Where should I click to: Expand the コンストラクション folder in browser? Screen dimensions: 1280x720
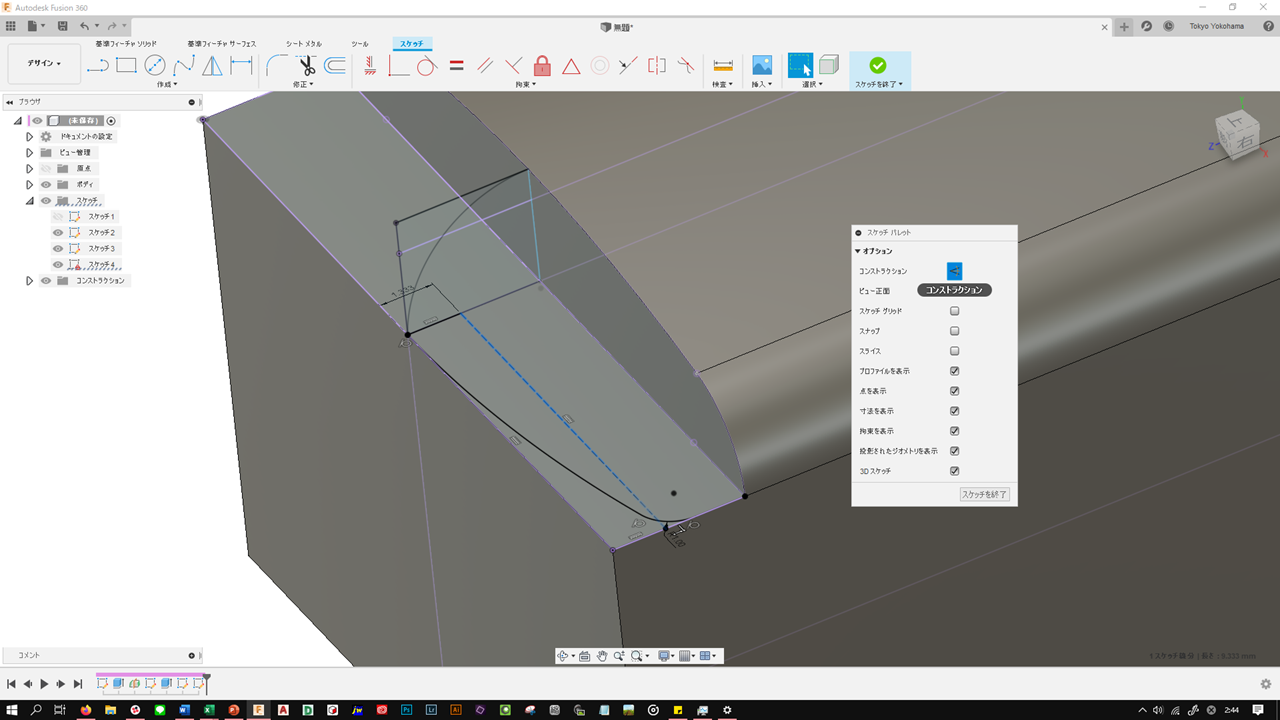[30, 281]
